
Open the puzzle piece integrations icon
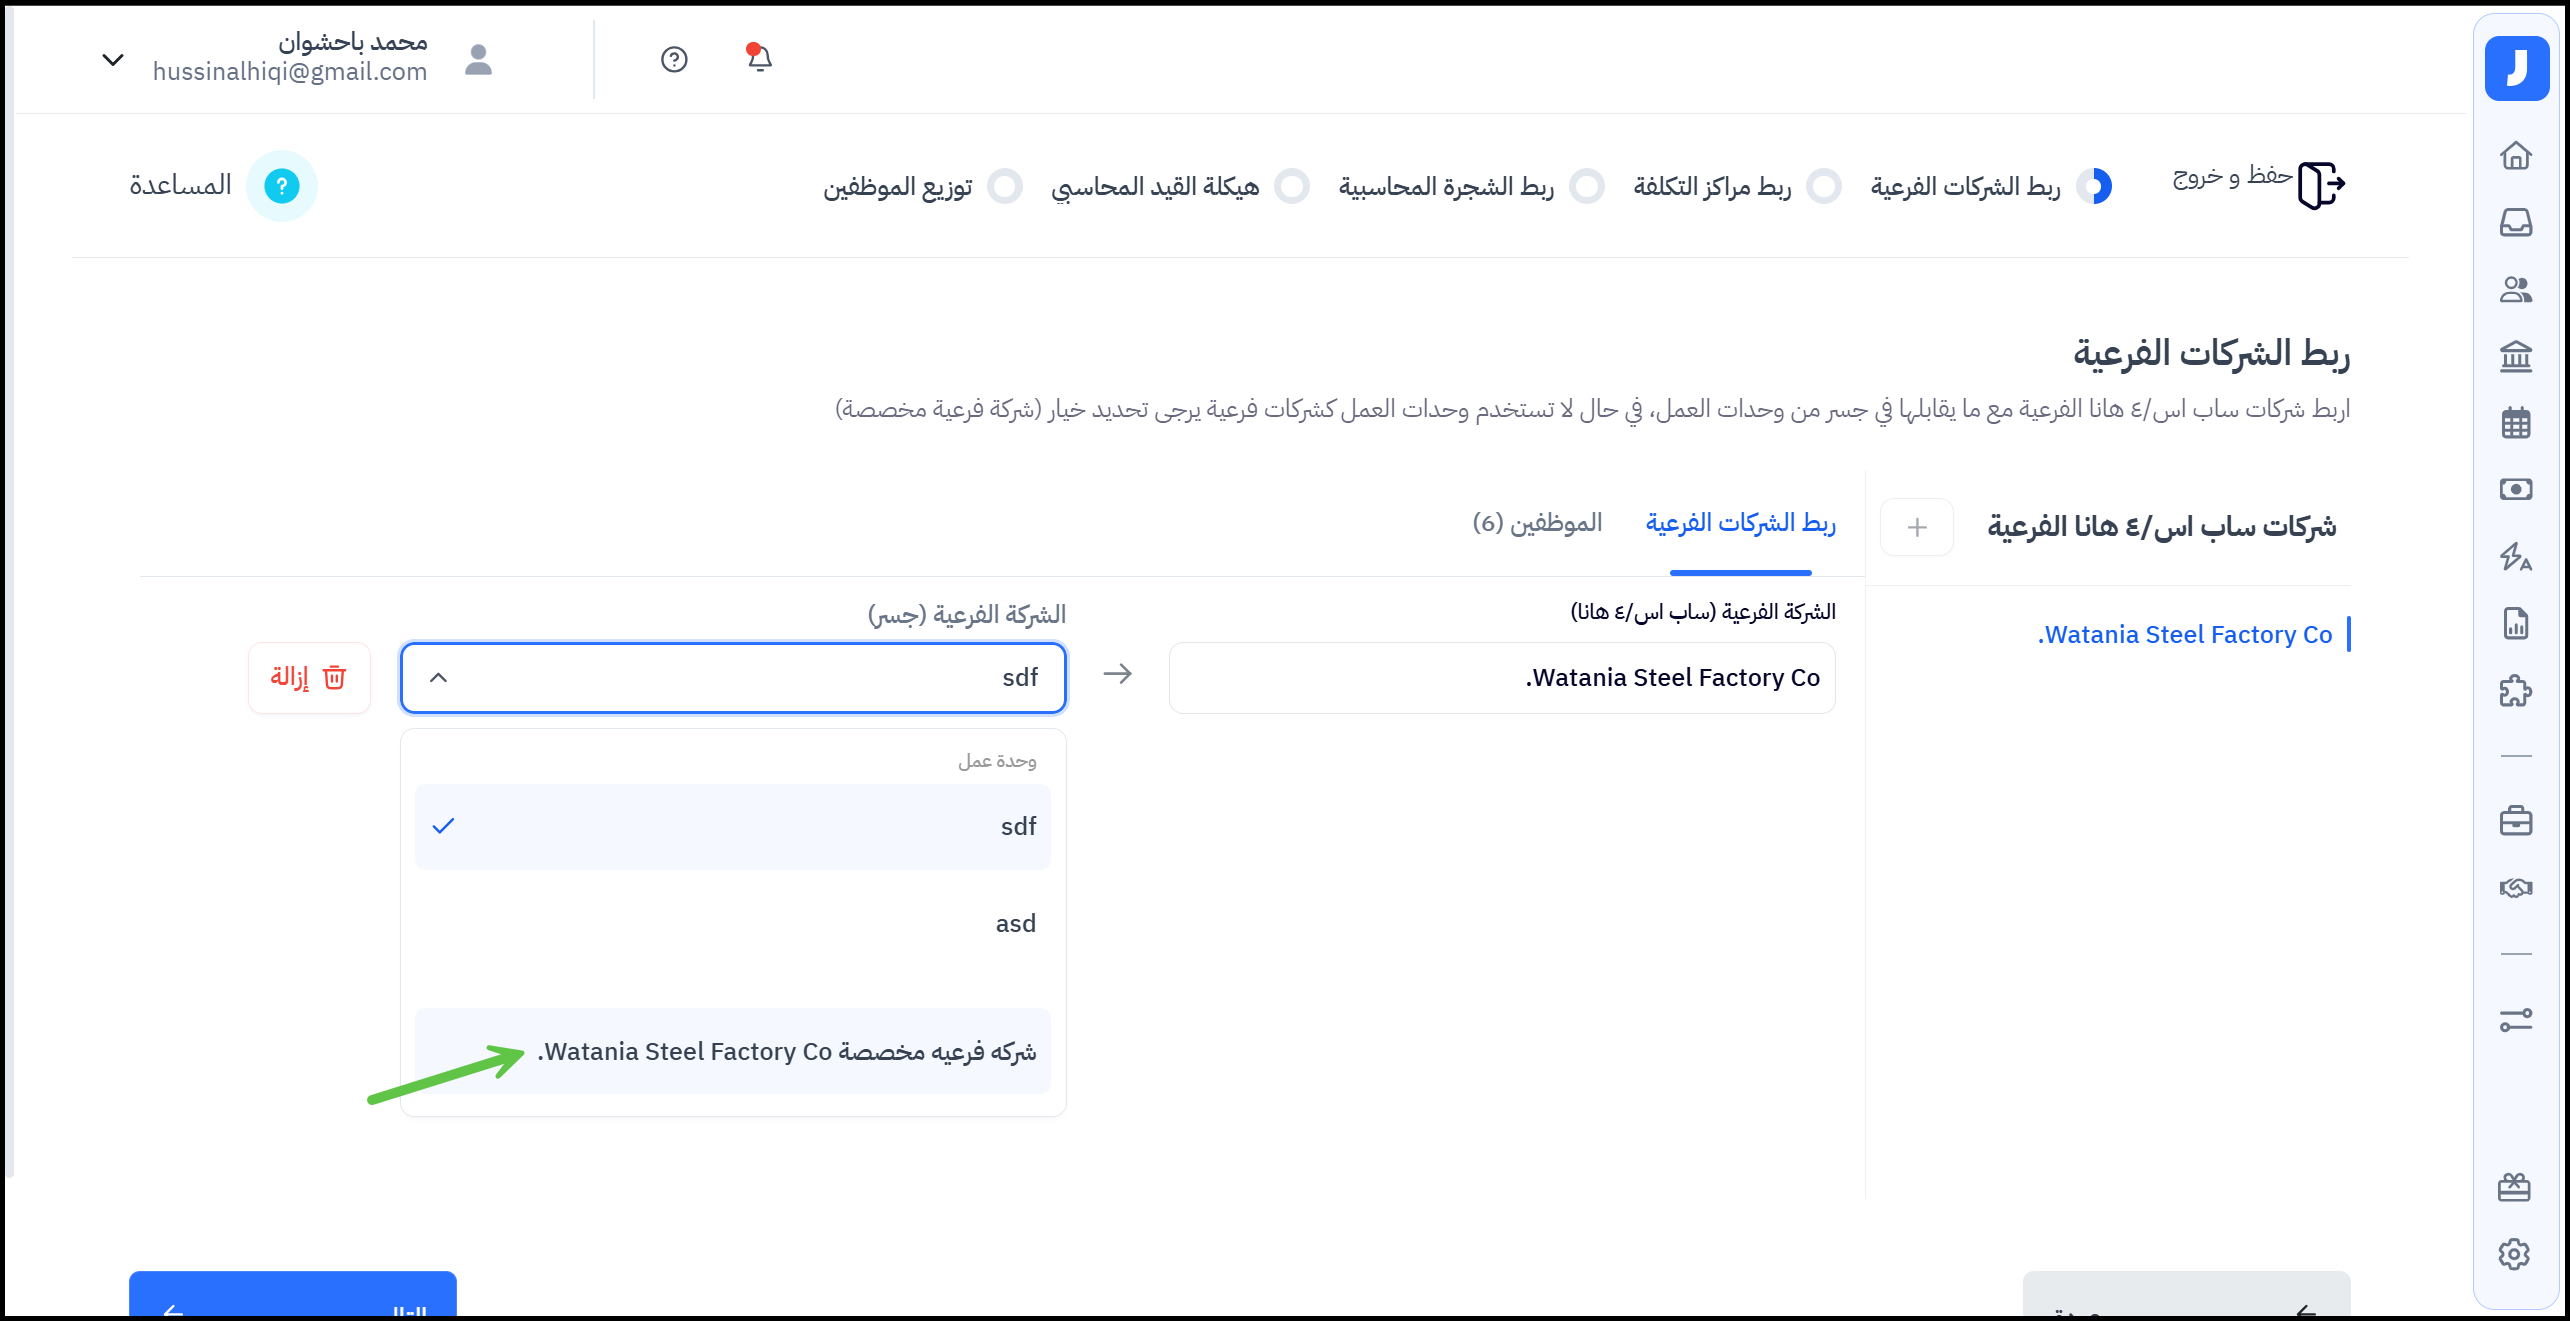(2515, 691)
